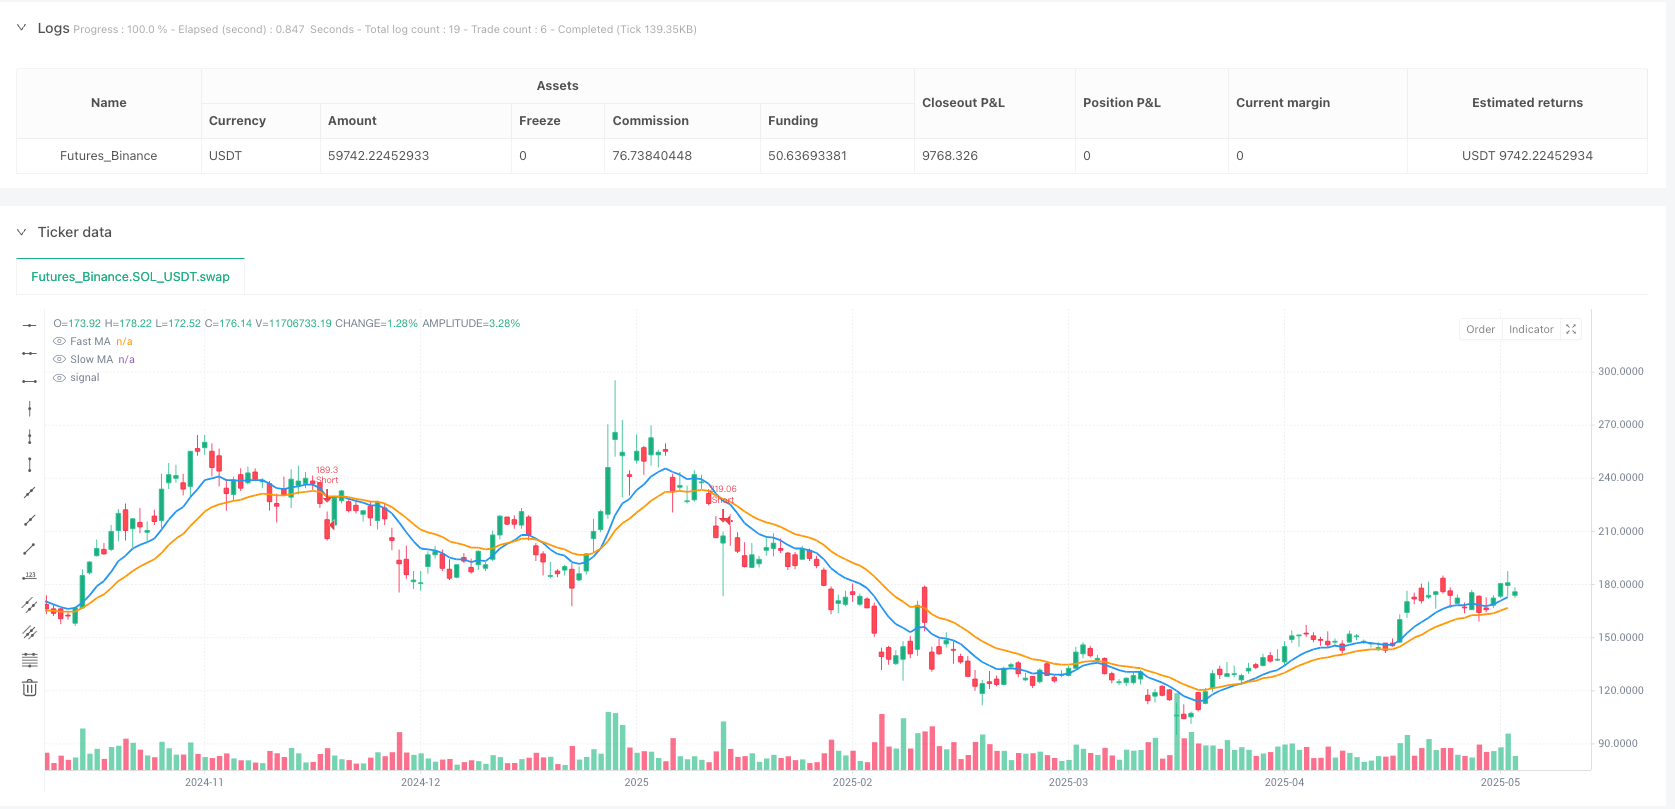Select the Futures_Binance.SOL_USDT.swap tab
This screenshot has width=1675, height=809.
pos(130,277)
